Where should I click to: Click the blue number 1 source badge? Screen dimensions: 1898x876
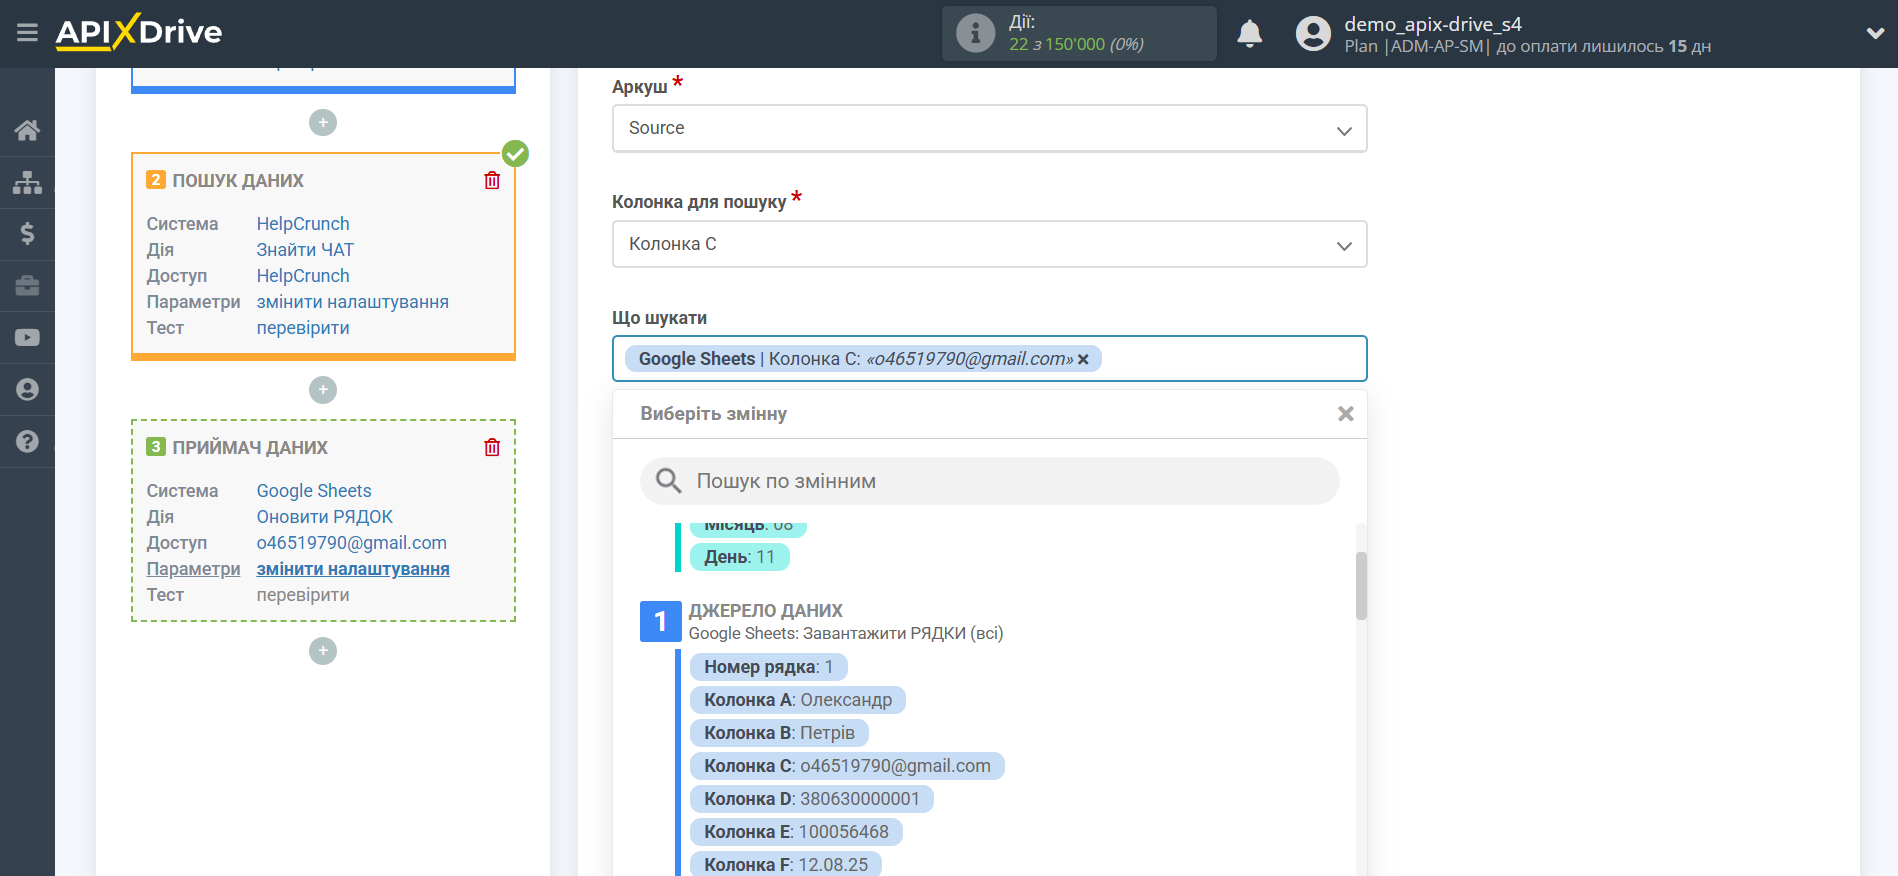pos(660,621)
